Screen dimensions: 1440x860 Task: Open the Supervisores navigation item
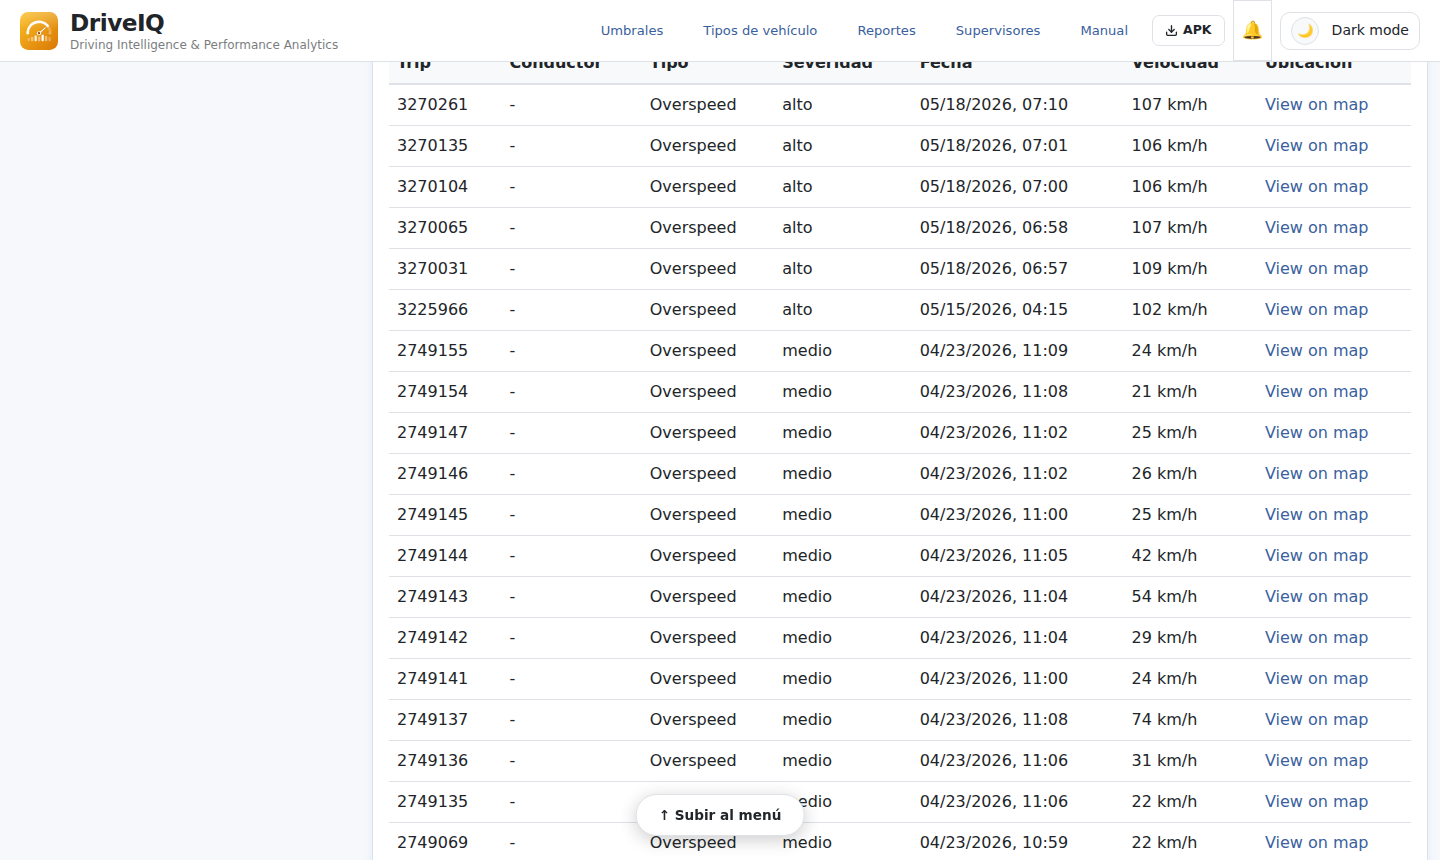click(998, 31)
